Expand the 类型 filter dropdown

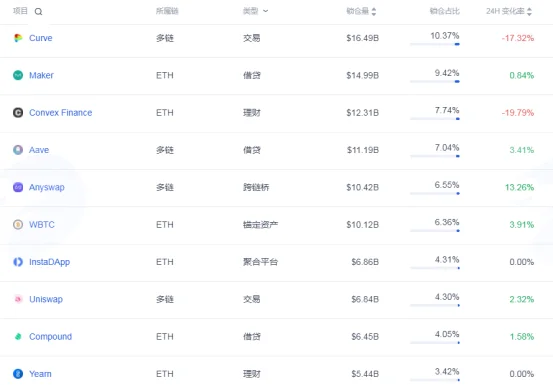[255, 11]
